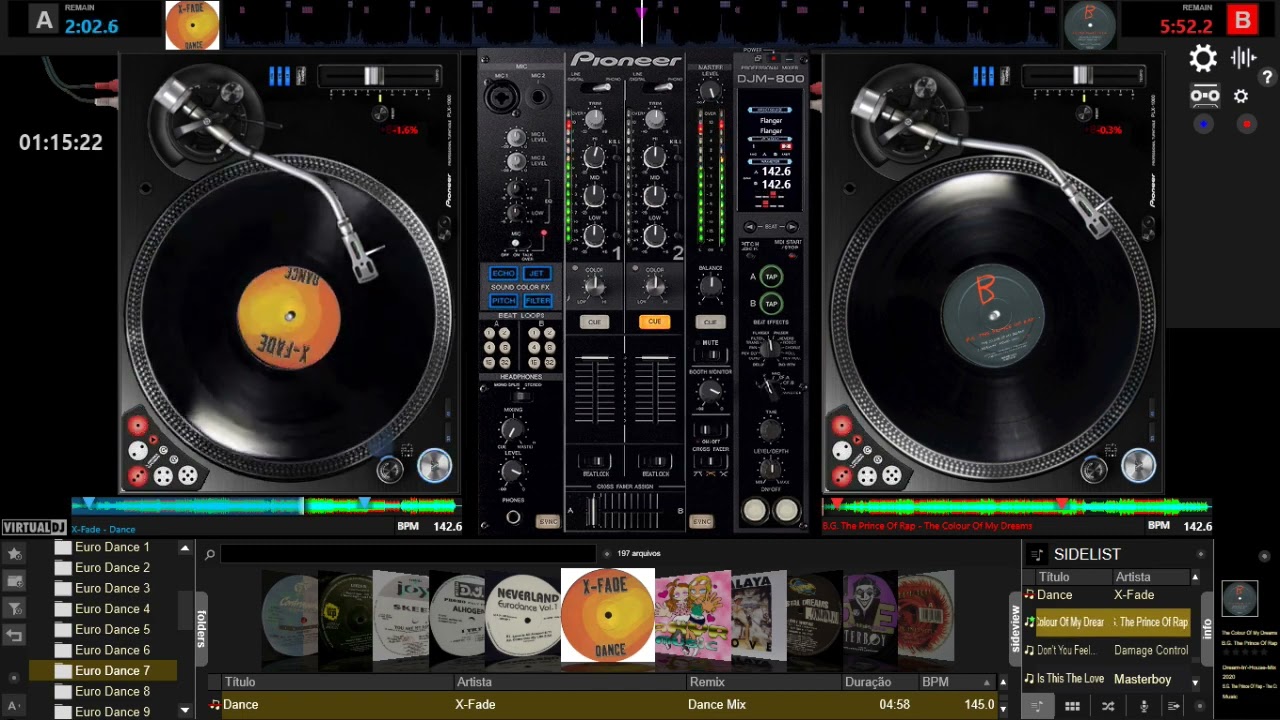Select Damage Control track in sidelist

point(1151,650)
